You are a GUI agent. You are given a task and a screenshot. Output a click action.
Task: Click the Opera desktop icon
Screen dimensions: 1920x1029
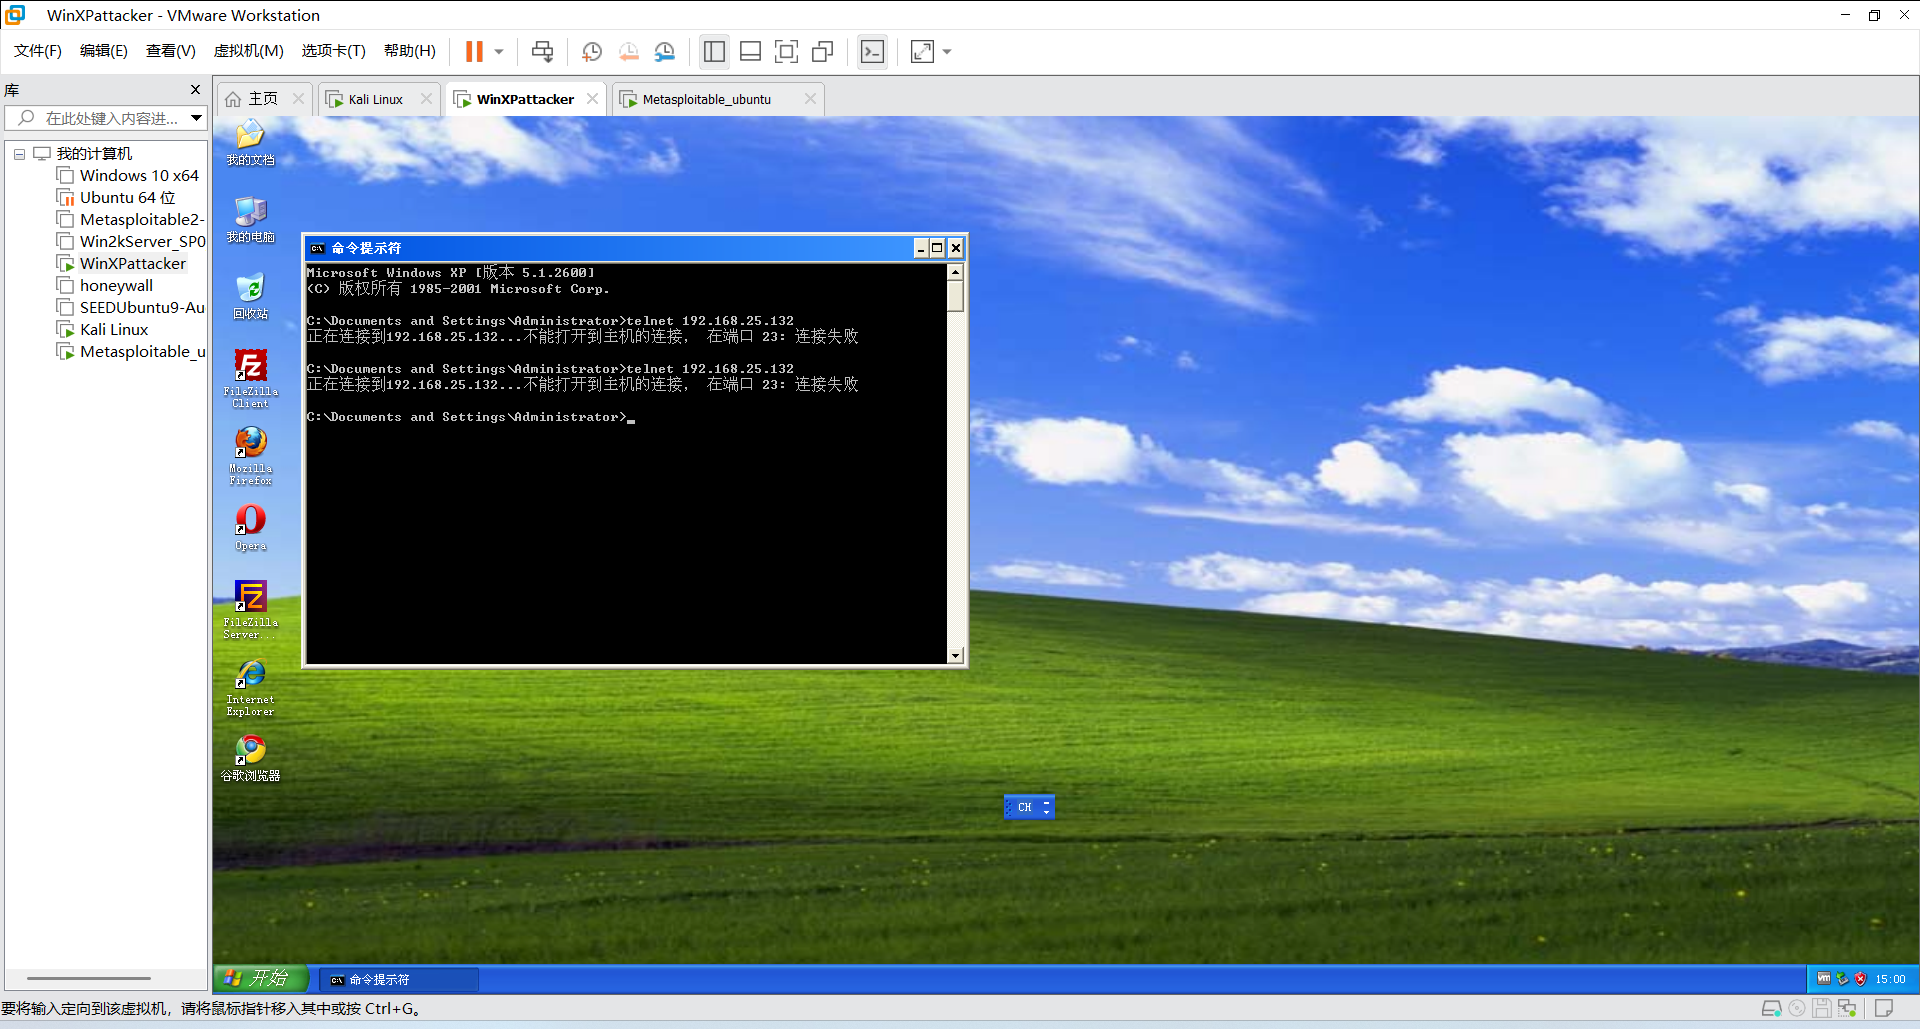click(x=250, y=528)
